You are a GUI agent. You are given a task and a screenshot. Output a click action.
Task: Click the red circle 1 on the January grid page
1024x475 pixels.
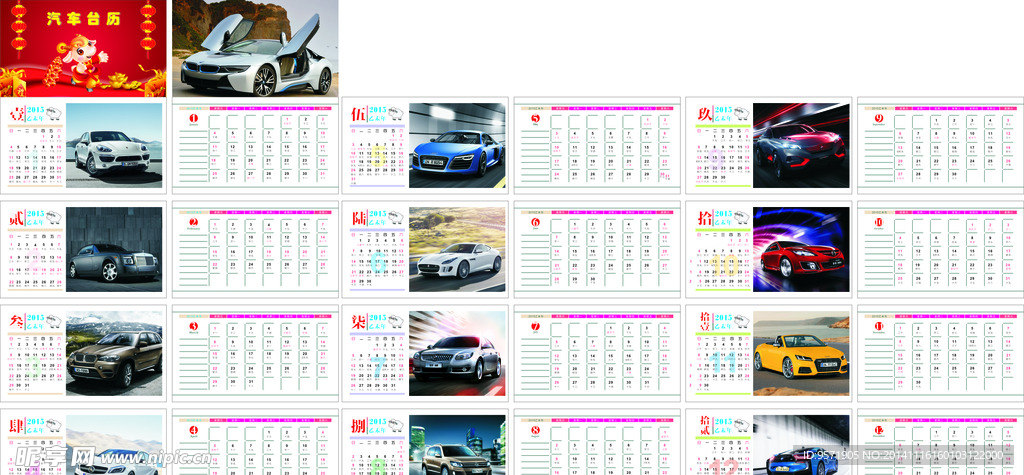tap(193, 118)
